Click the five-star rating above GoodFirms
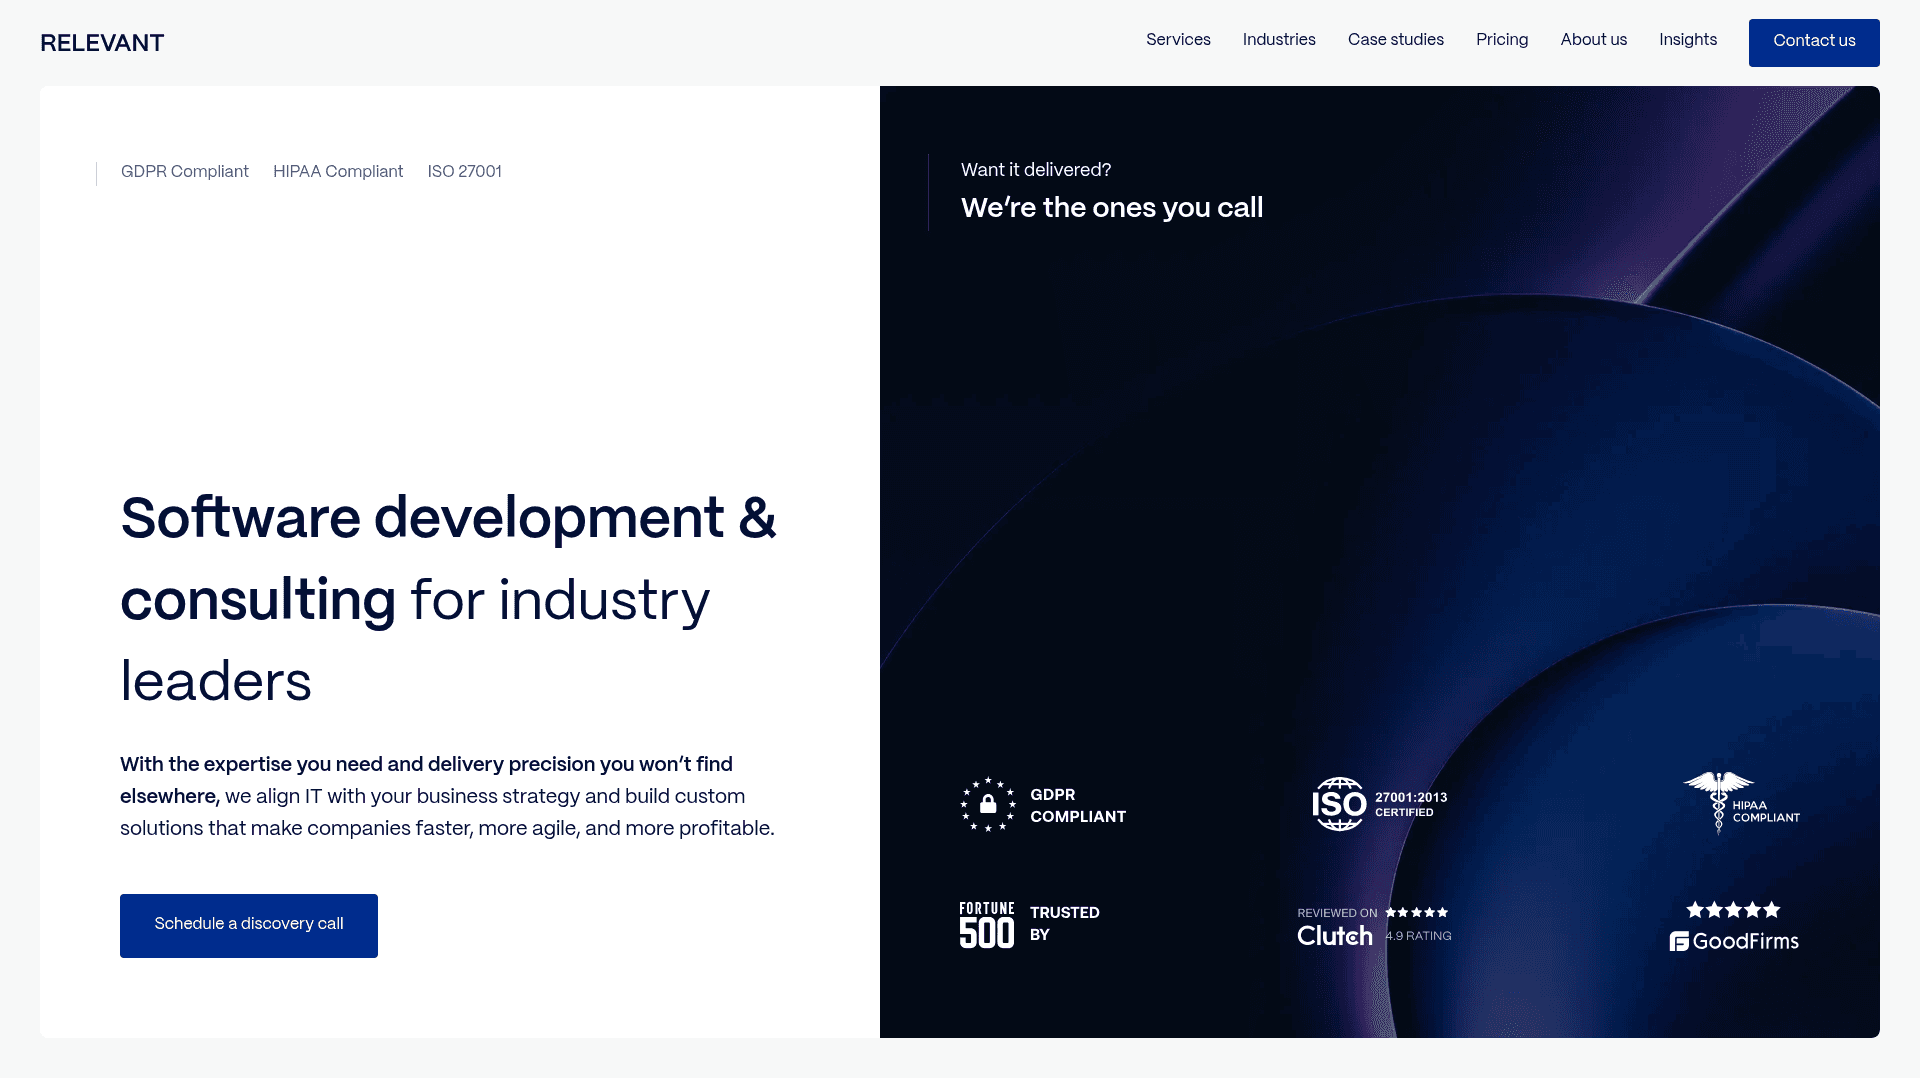 click(x=1733, y=910)
